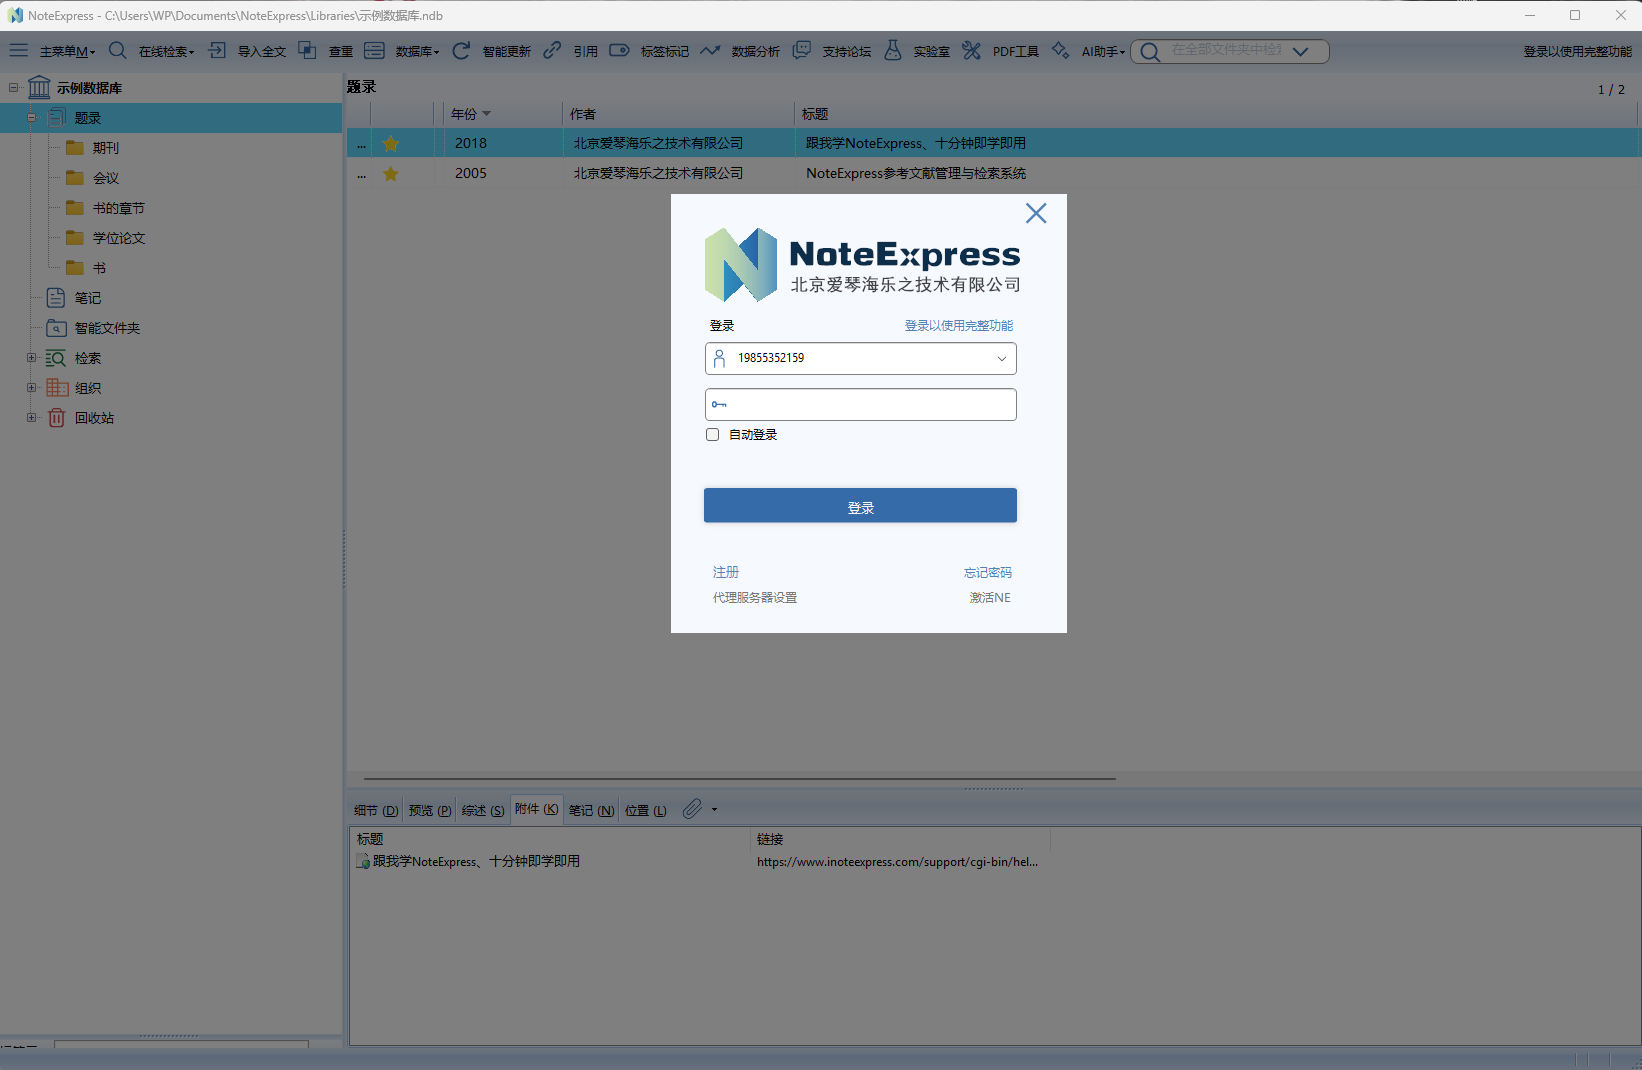Click the online search magnifier icon
Image resolution: width=1642 pixels, height=1070 pixels.
[117, 50]
